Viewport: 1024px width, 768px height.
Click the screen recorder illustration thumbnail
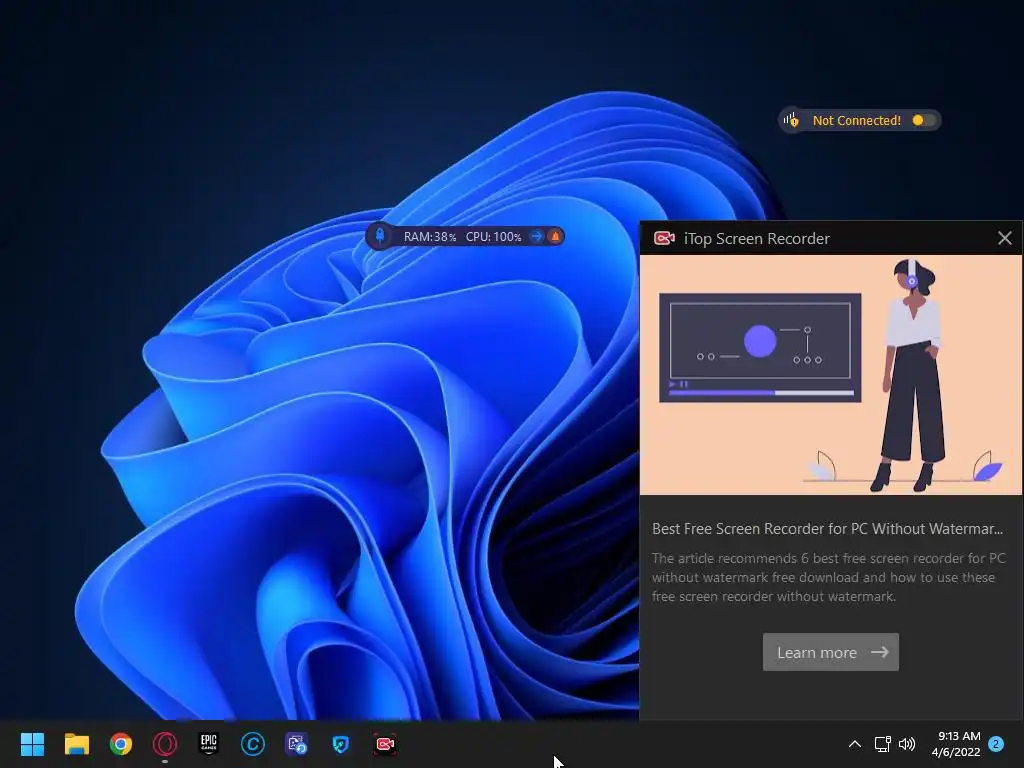coord(831,375)
